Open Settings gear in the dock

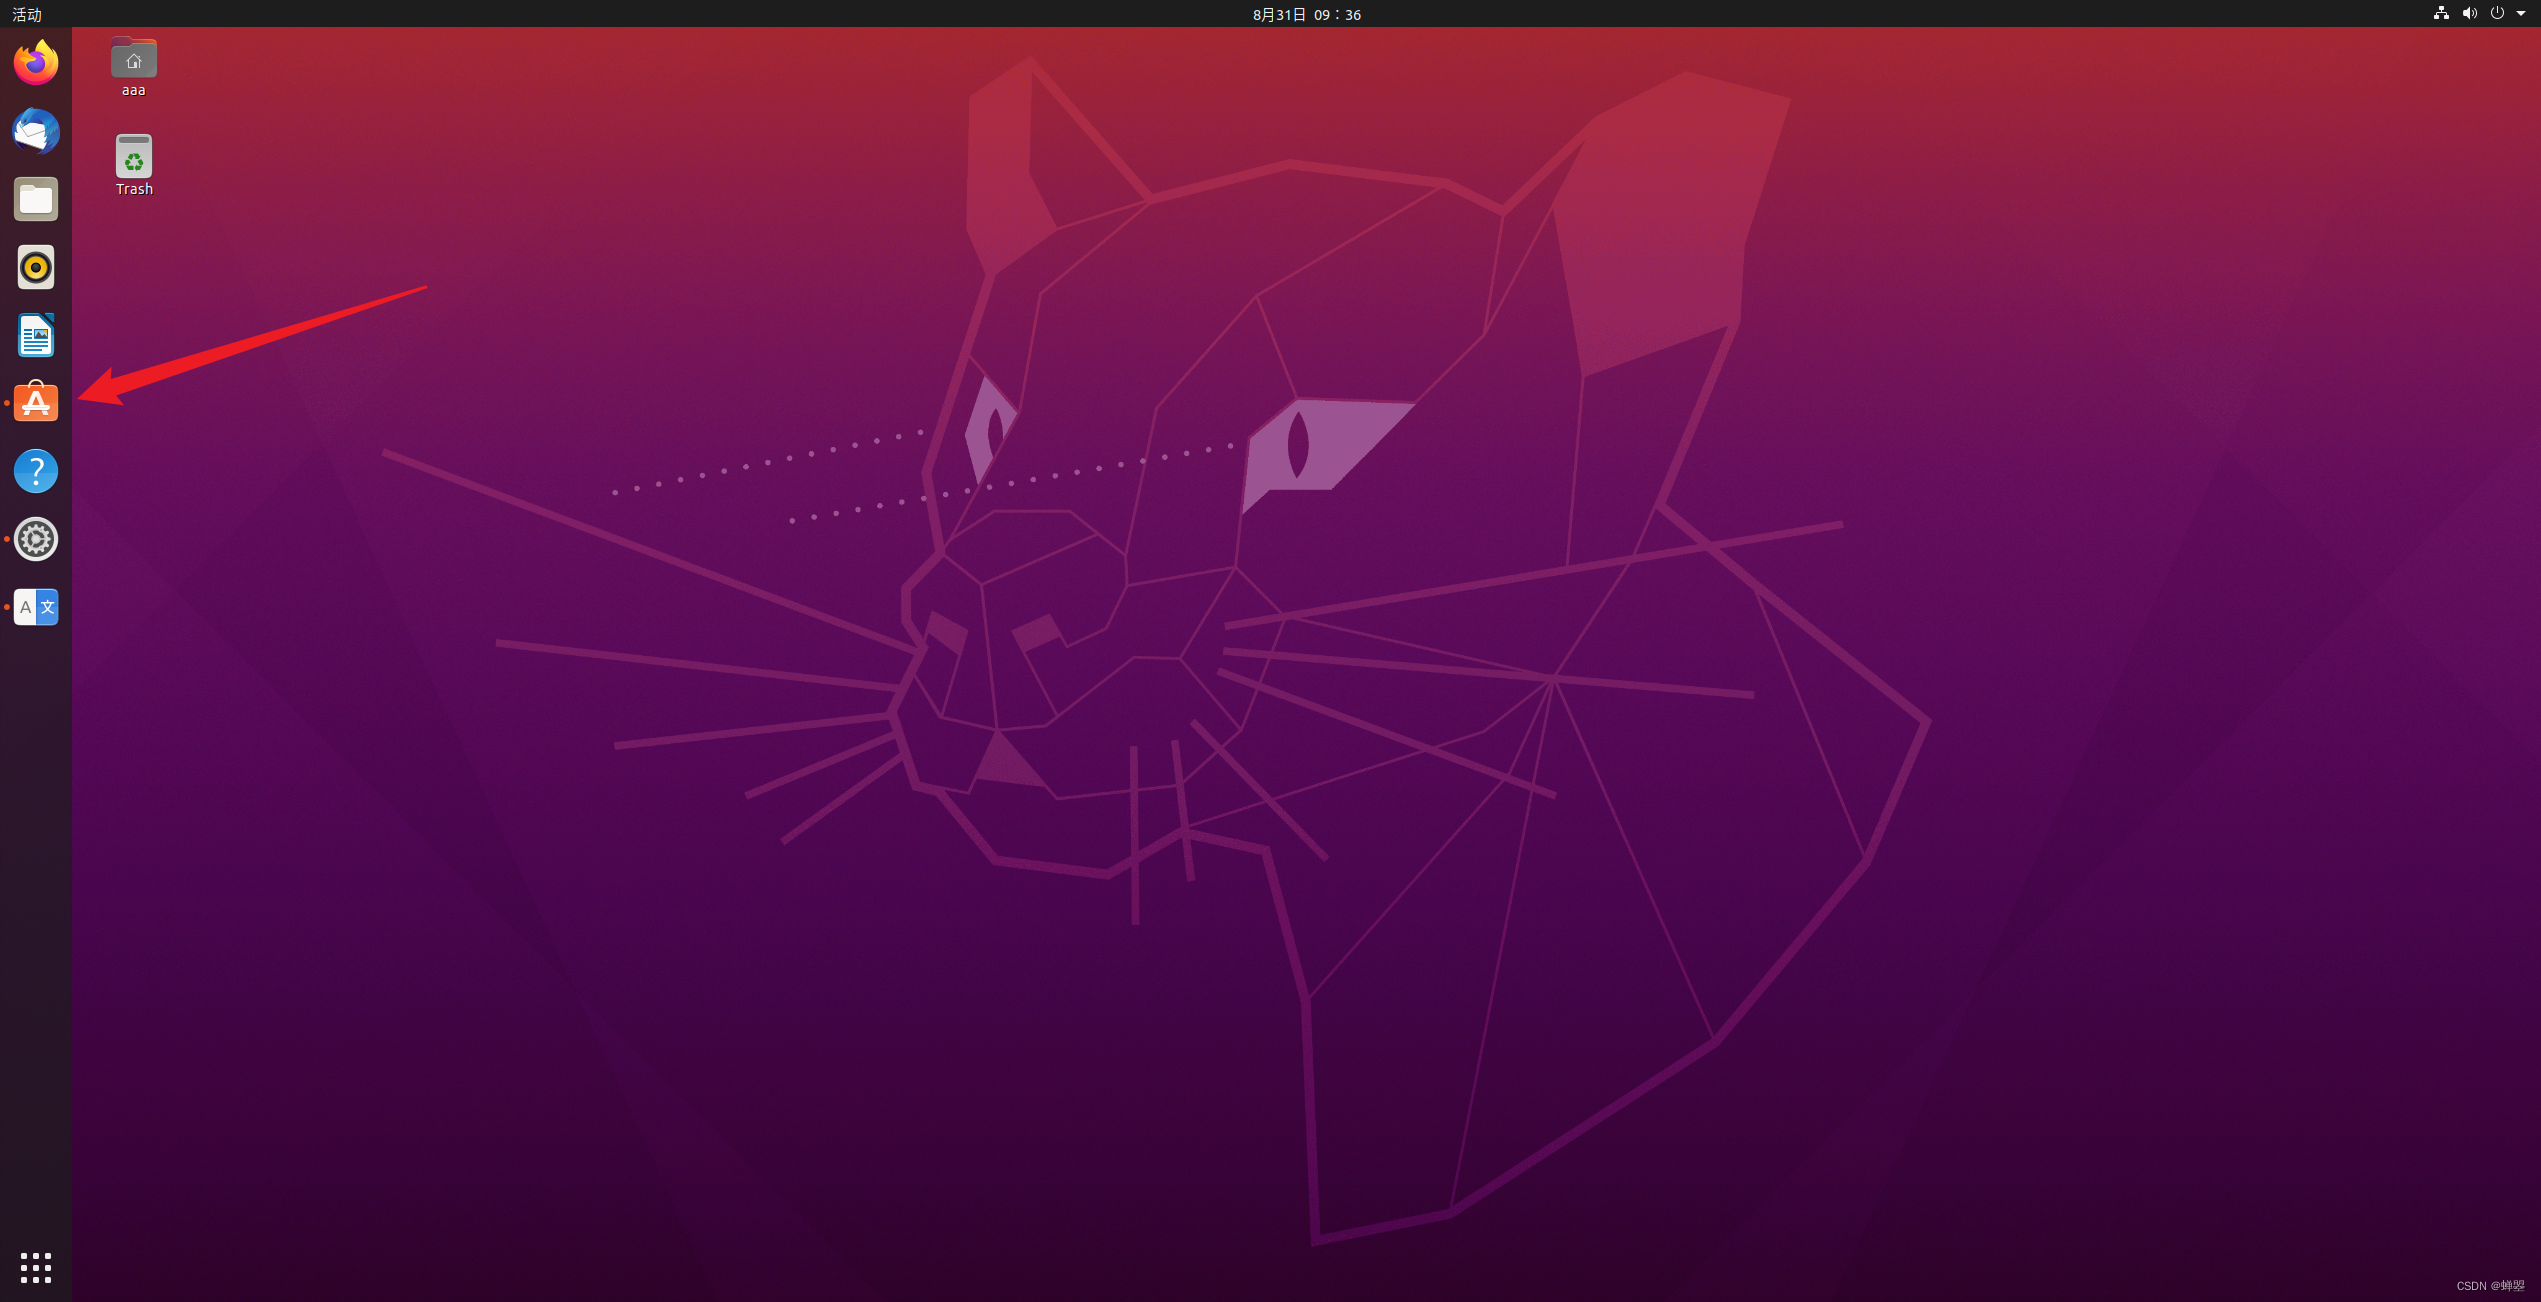(x=36, y=539)
